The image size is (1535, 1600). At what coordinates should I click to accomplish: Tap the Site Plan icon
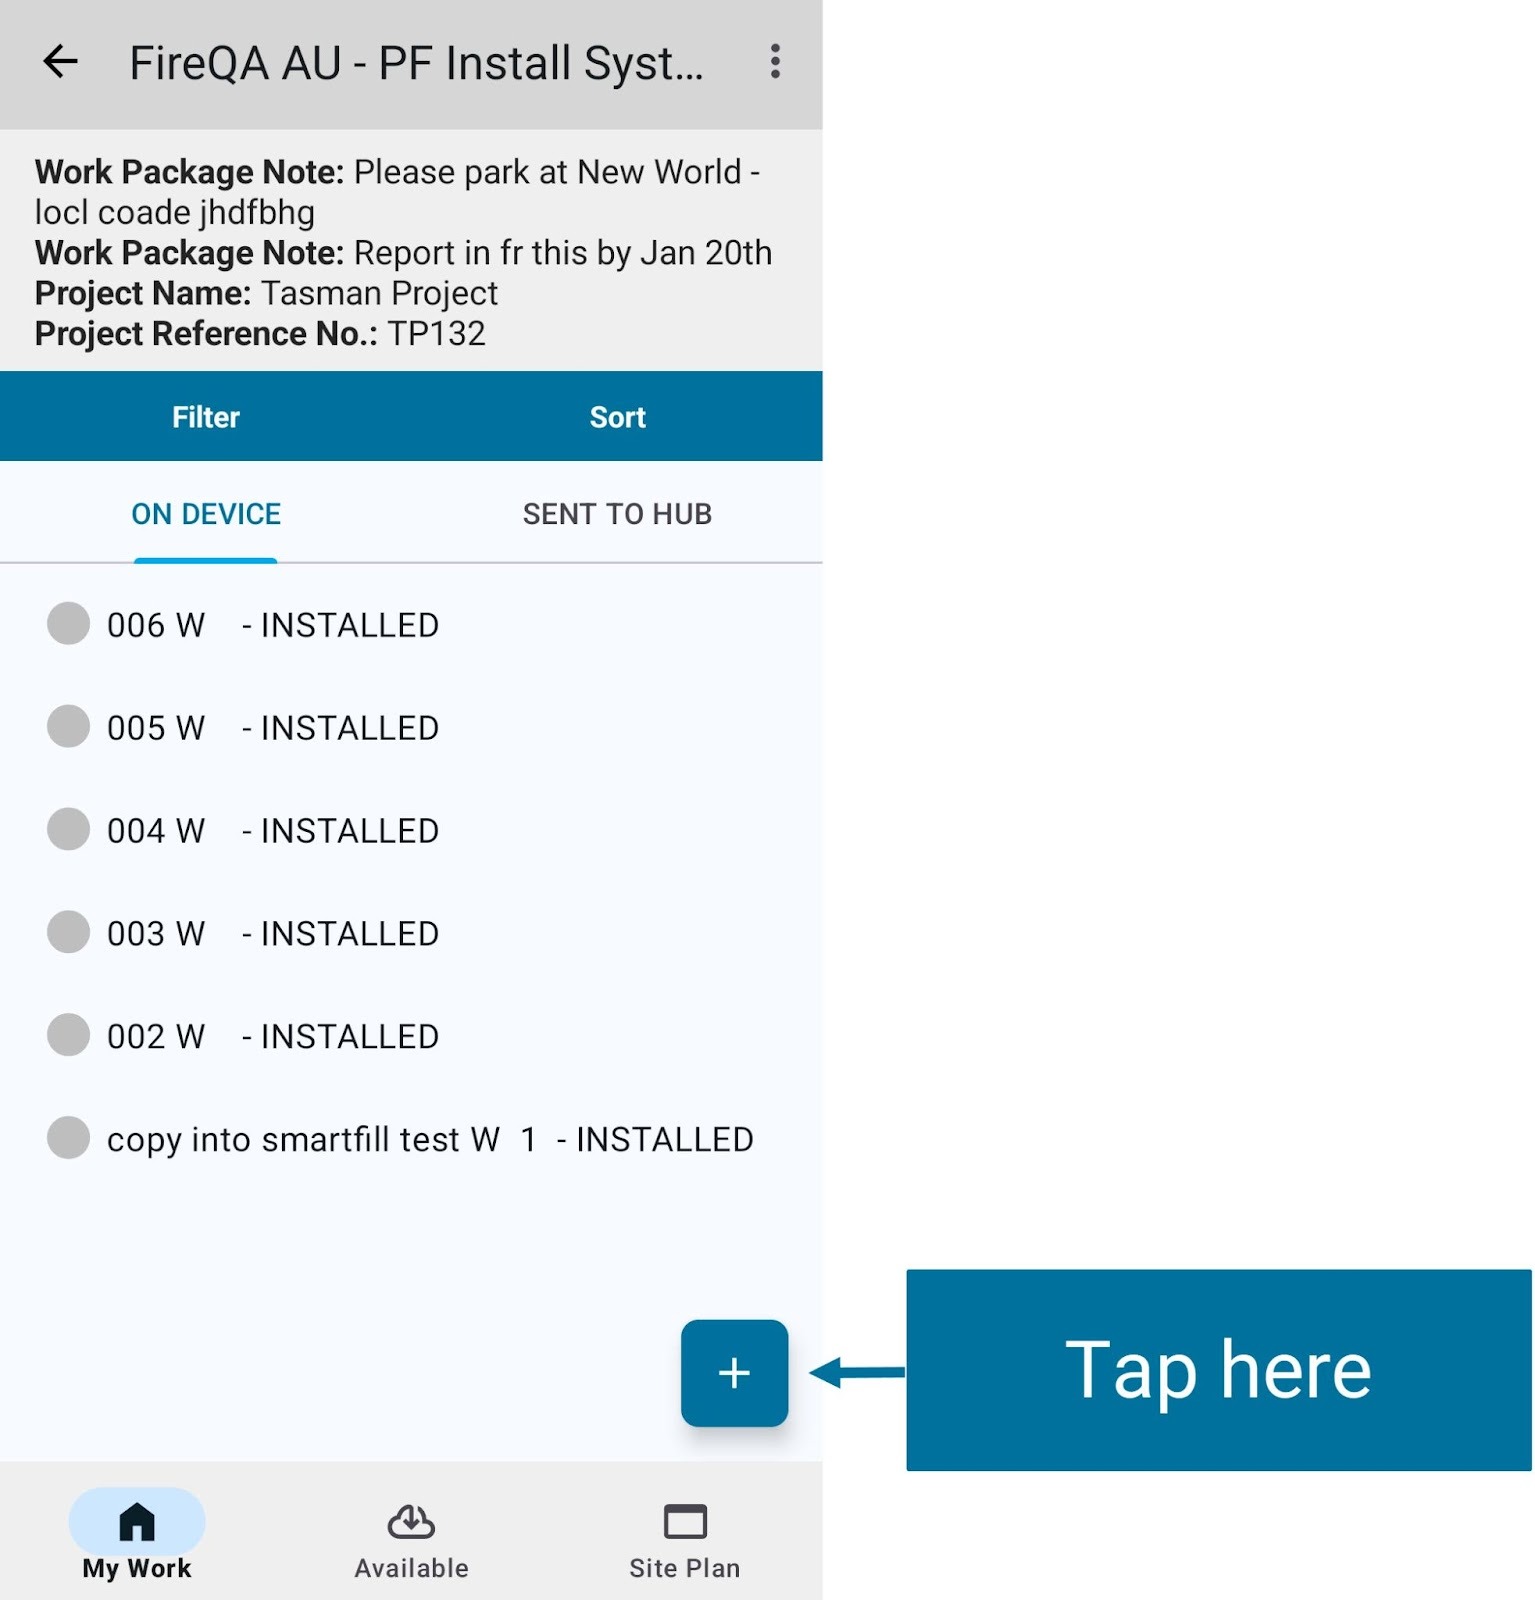[685, 1523]
